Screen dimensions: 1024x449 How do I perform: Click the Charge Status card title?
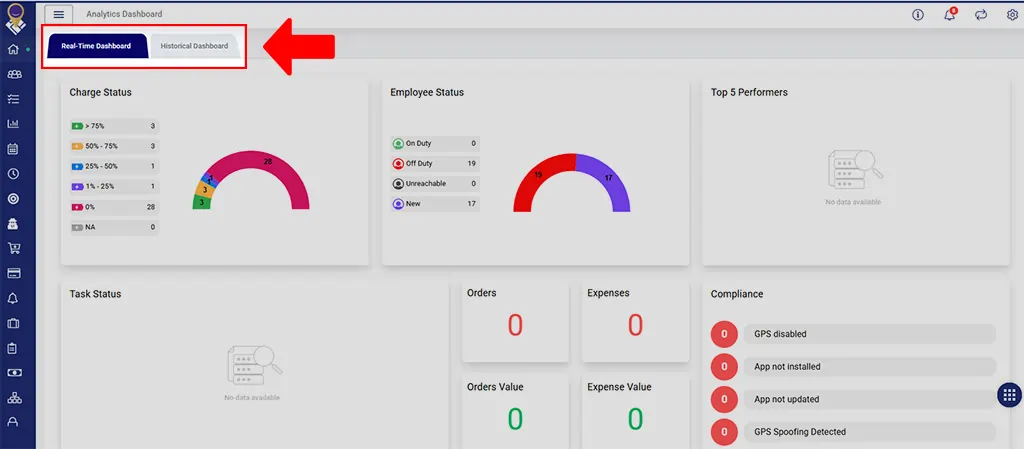tap(101, 93)
